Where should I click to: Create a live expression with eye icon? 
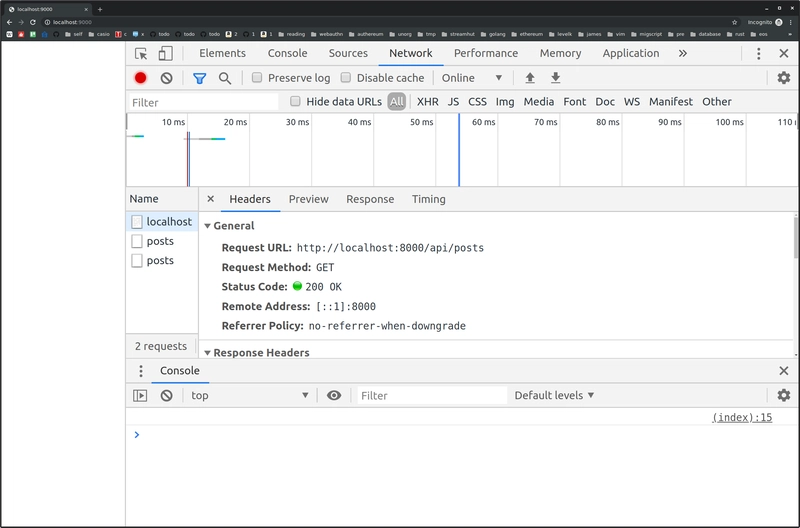(x=334, y=395)
